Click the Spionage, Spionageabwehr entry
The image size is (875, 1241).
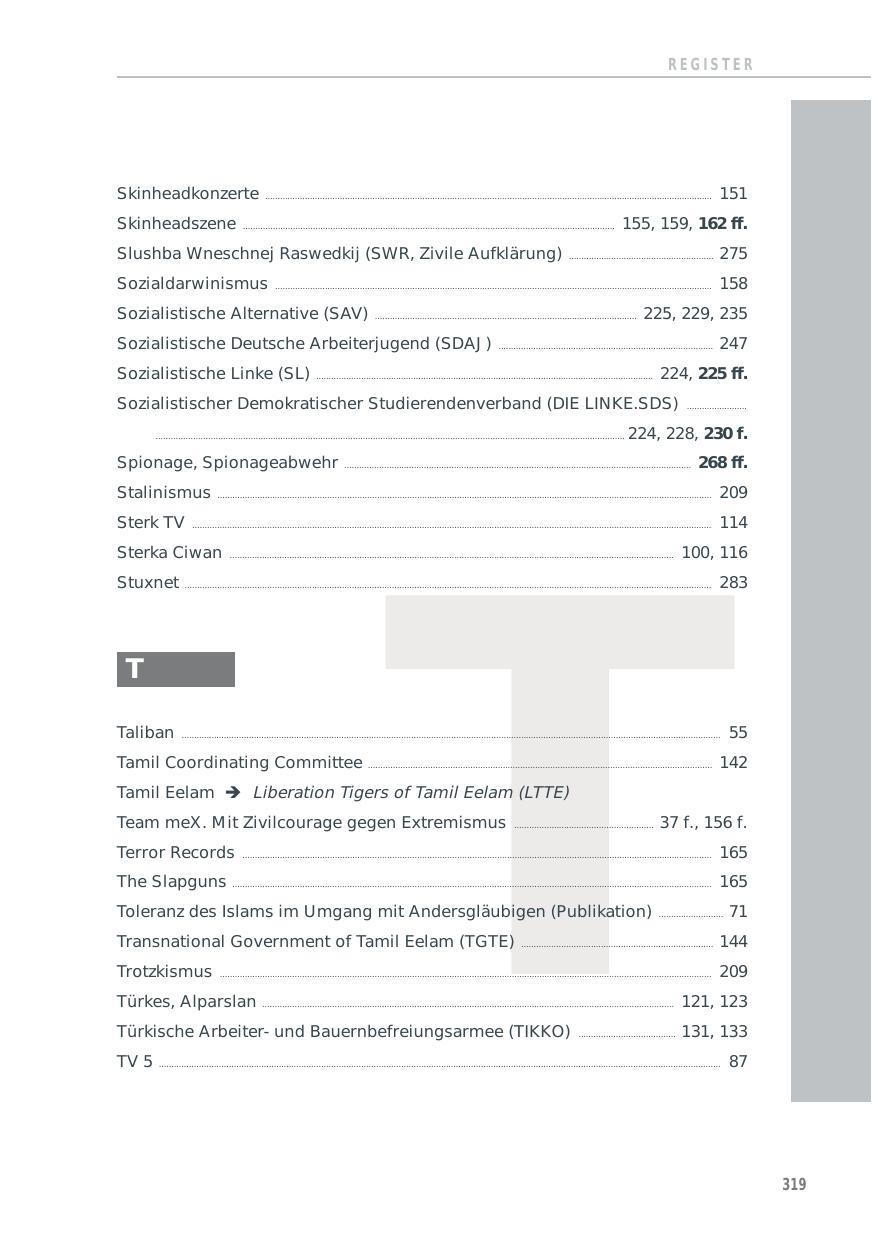pyautogui.click(x=227, y=462)
